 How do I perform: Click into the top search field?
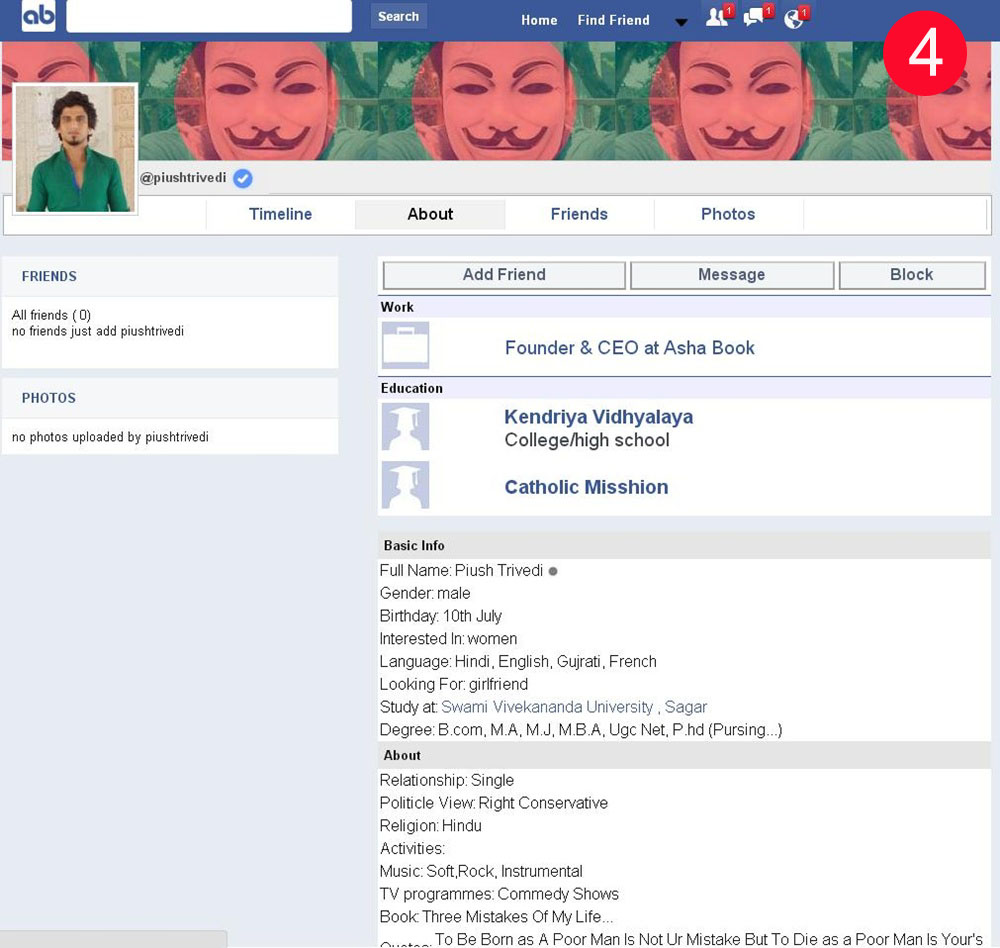pos(209,15)
